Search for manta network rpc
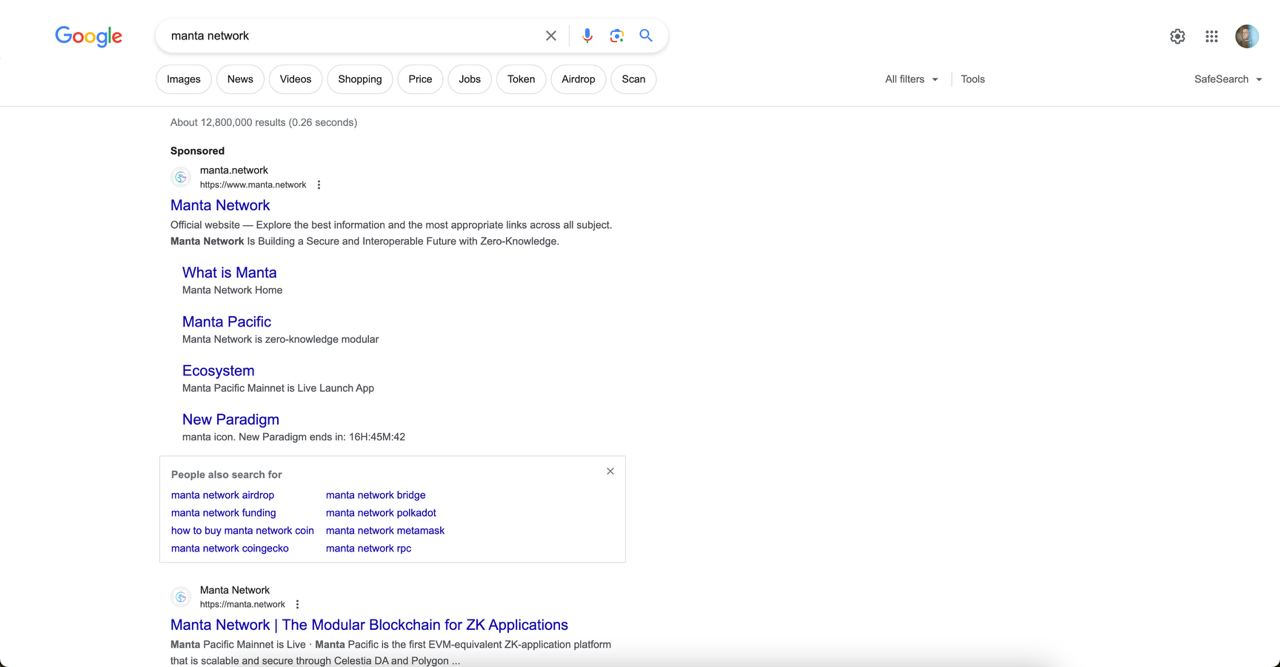This screenshot has height=667, width=1280. coord(368,548)
